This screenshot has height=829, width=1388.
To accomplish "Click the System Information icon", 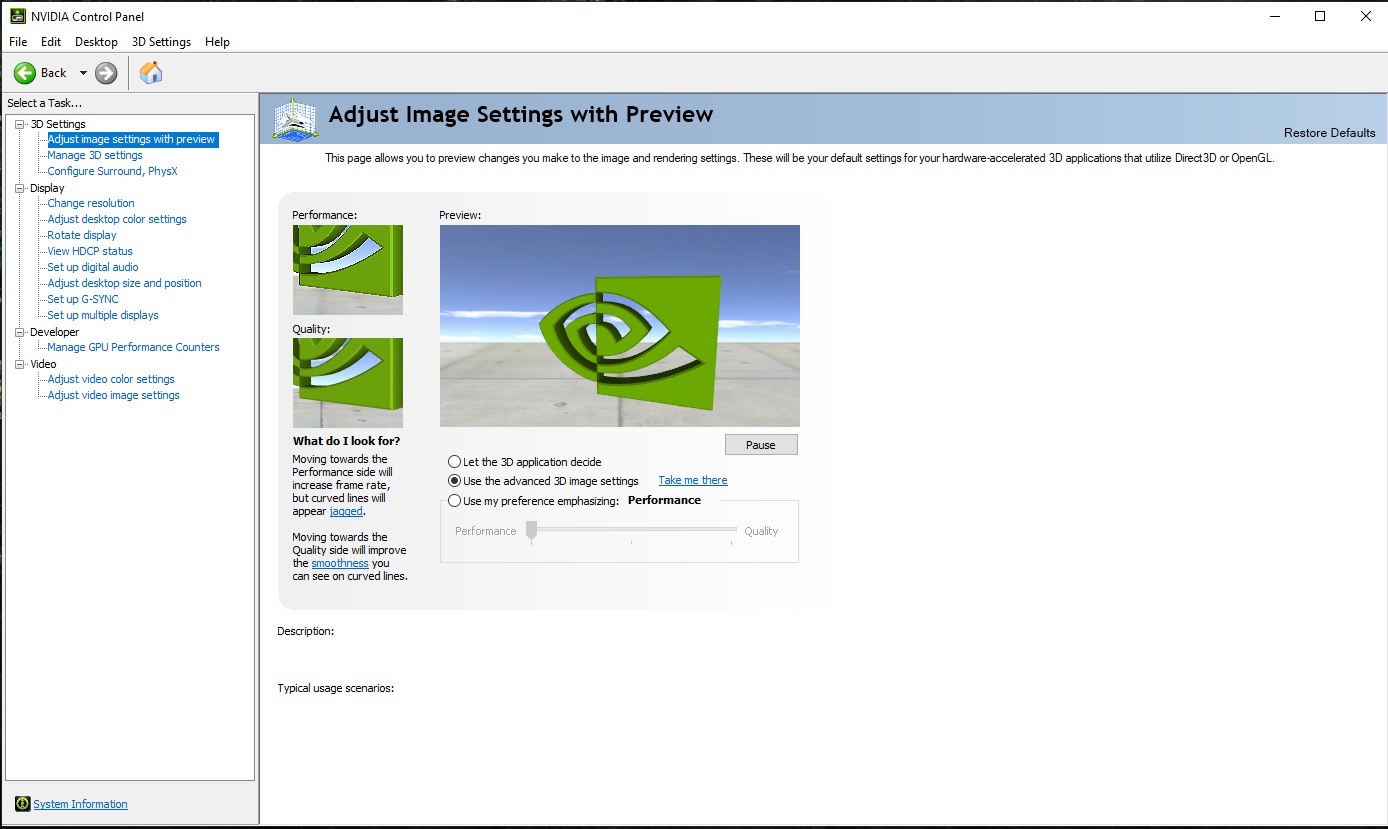I will (22, 804).
